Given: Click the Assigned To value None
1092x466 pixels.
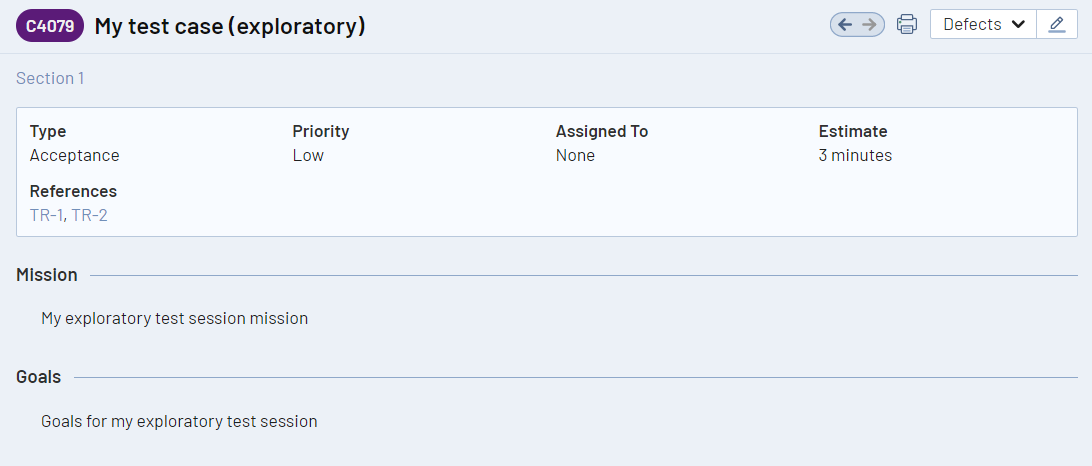Looking at the screenshot, I should pyautogui.click(x=575, y=155).
